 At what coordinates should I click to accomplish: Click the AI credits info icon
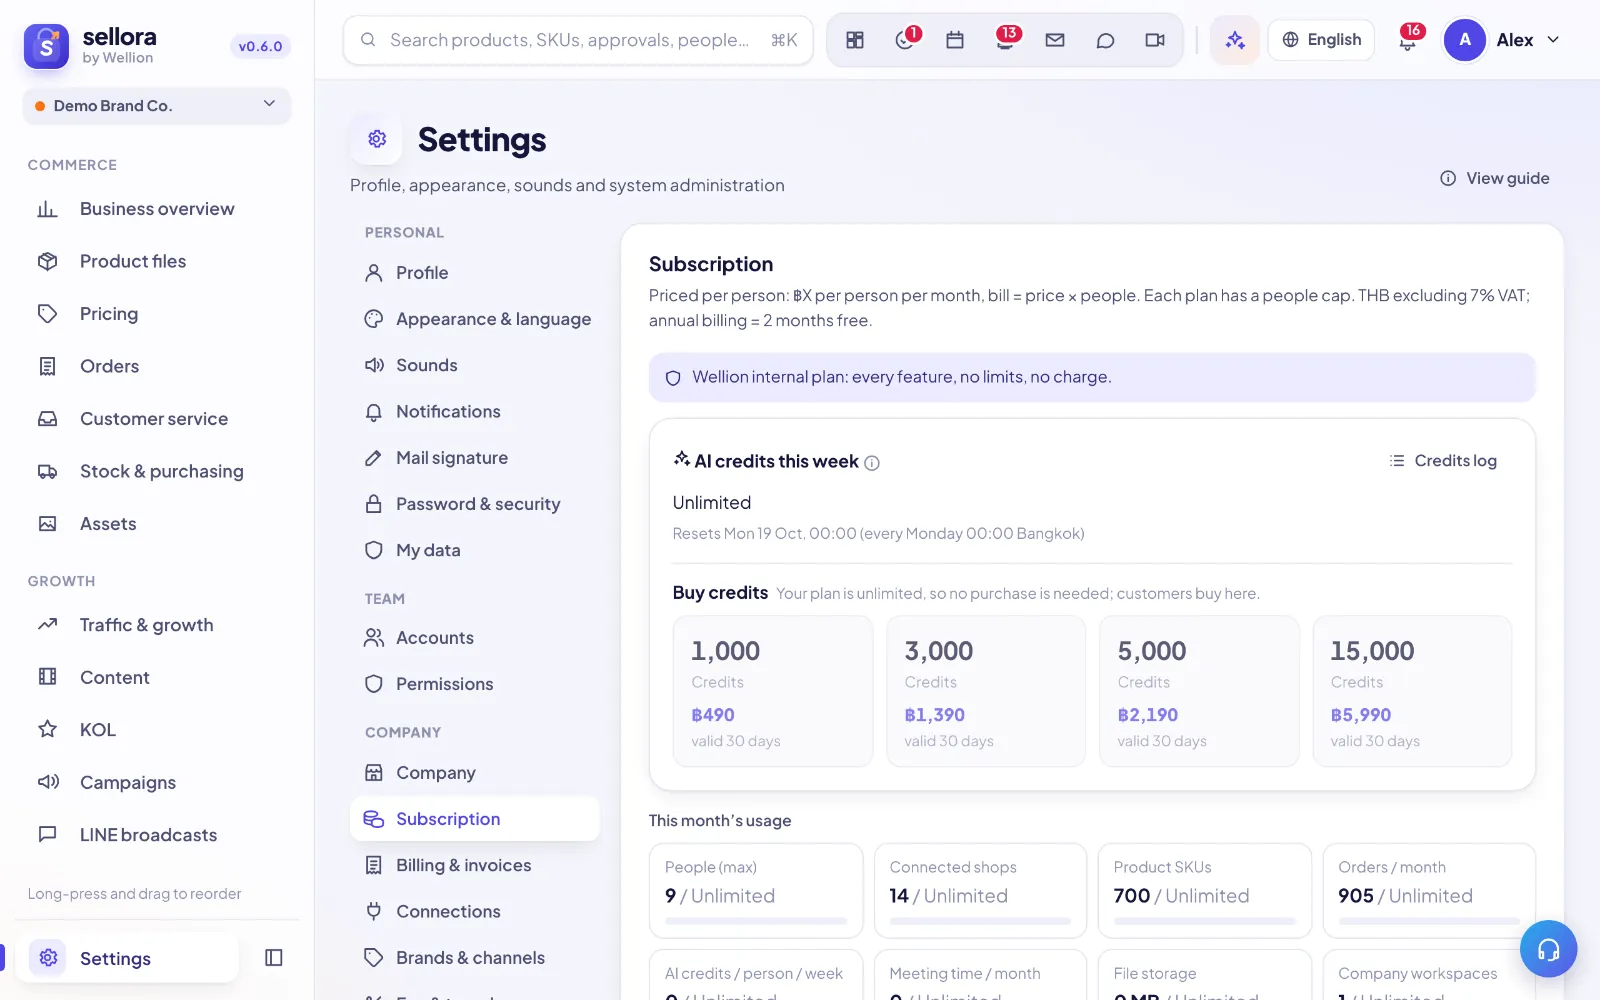872,463
